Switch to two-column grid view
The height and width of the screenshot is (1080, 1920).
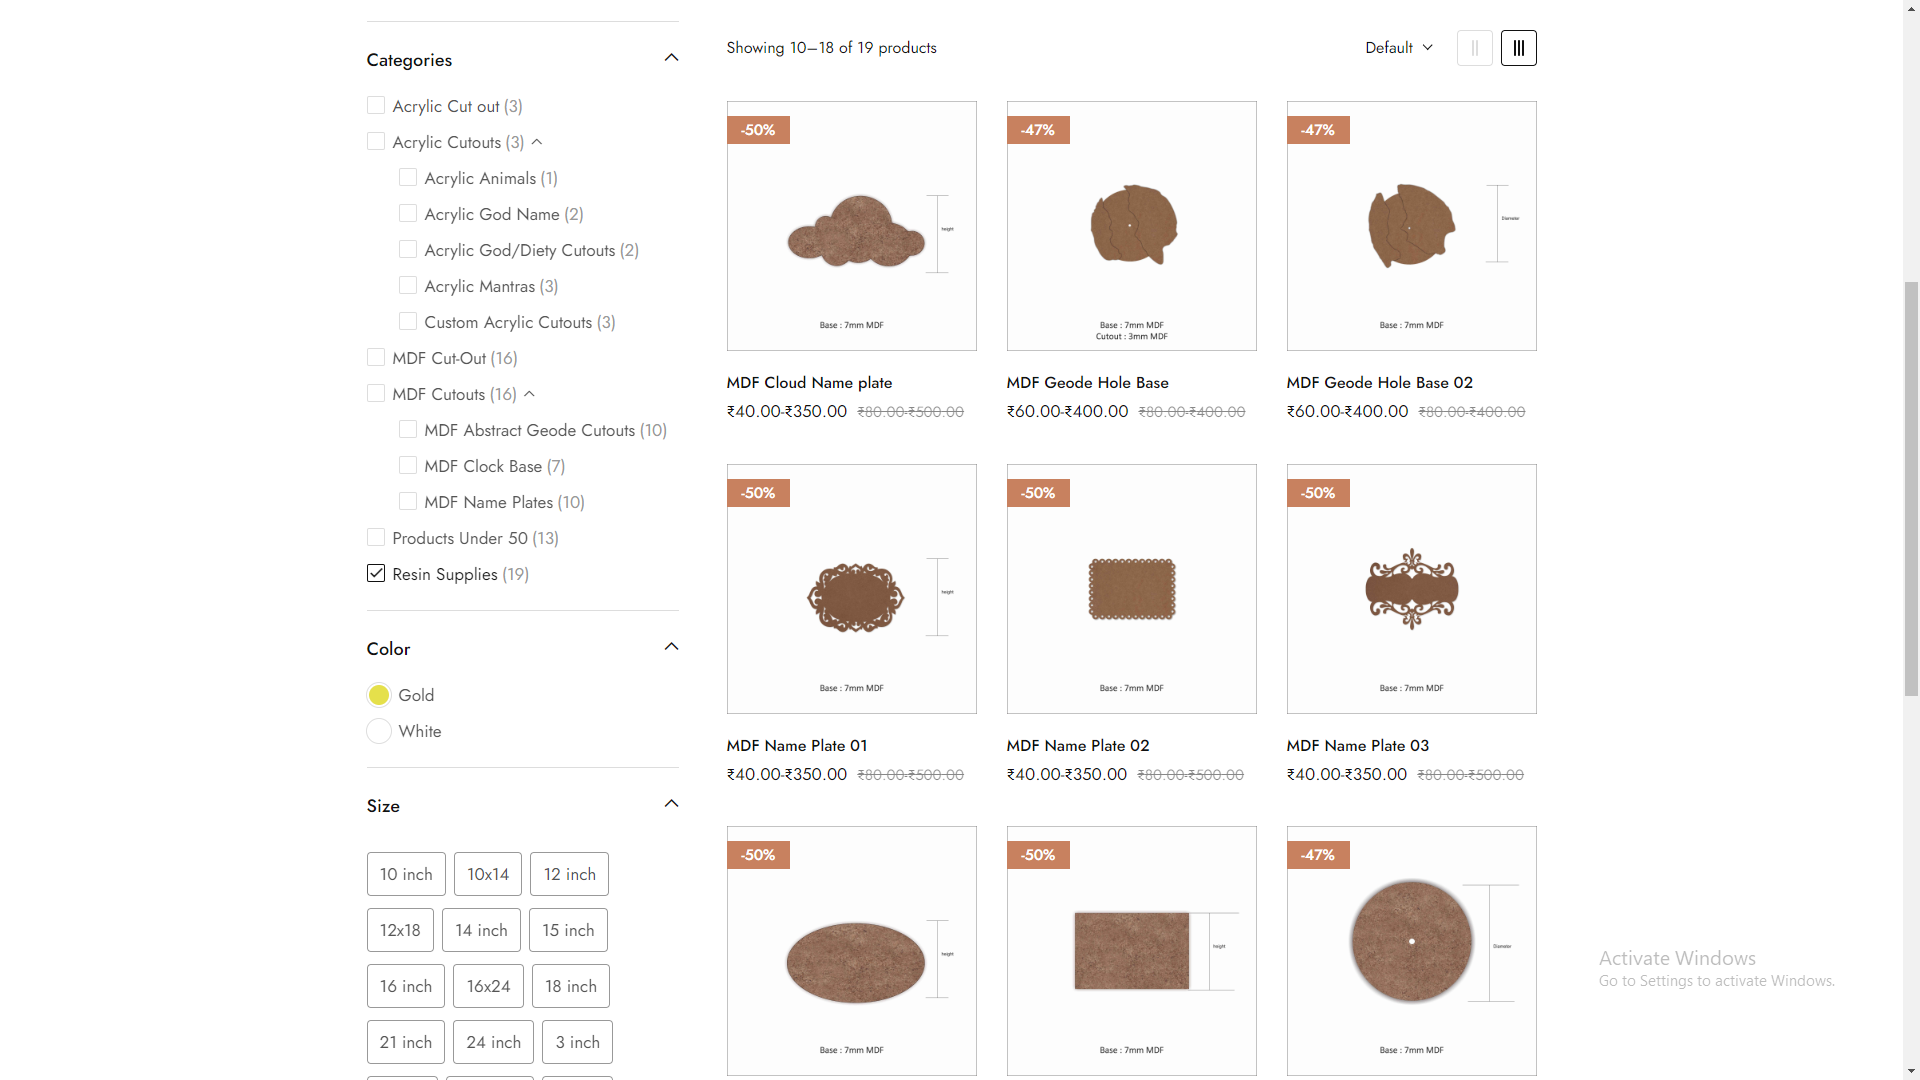(x=1474, y=48)
